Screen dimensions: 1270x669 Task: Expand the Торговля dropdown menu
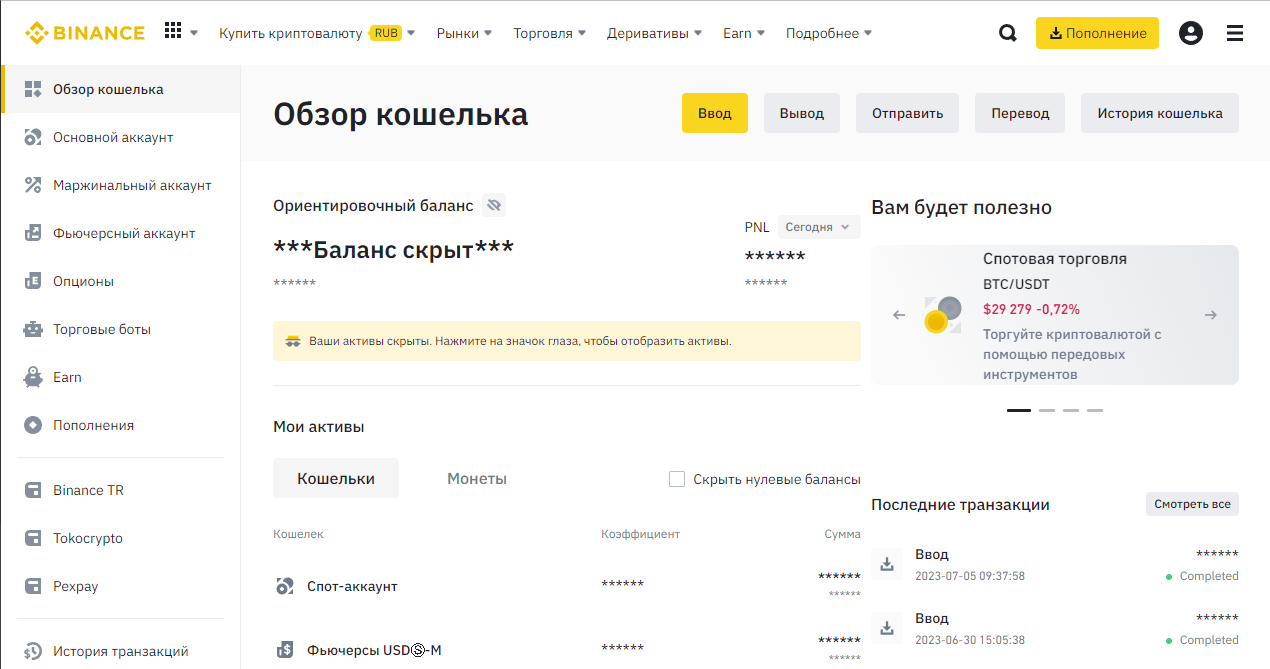[x=550, y=33]
